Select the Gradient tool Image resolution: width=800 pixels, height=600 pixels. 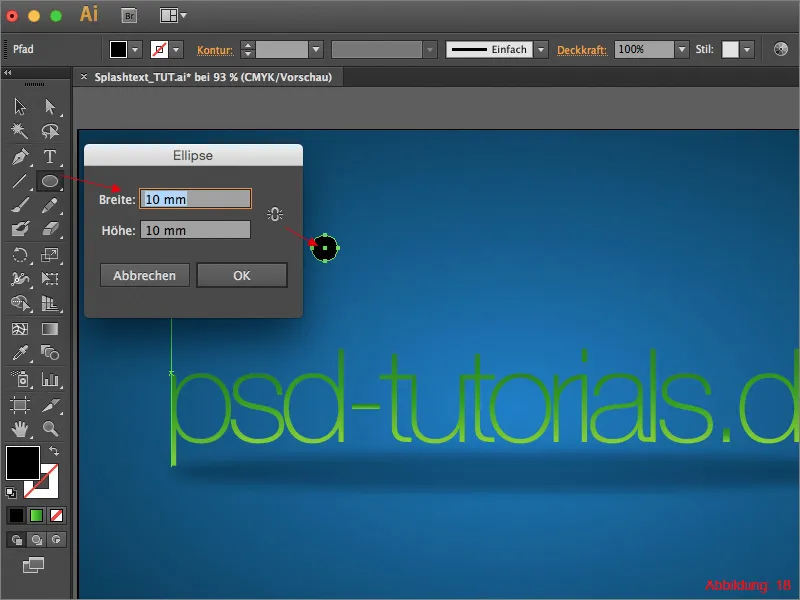[x=50, y=329]
